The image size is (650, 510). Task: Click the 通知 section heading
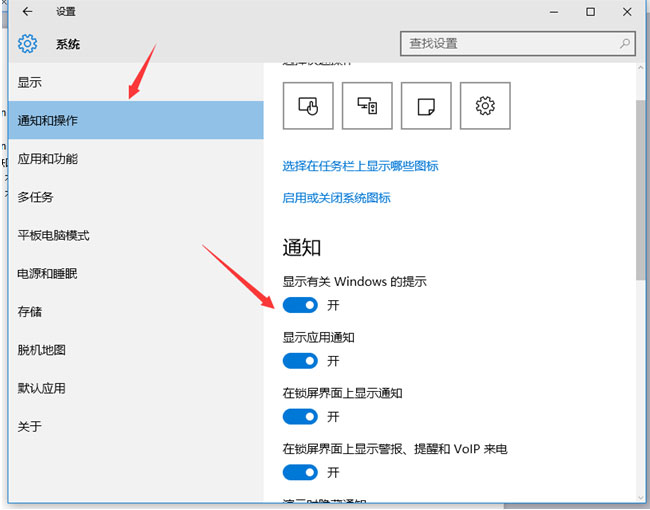pyautogui.click(x=302, y=248)
